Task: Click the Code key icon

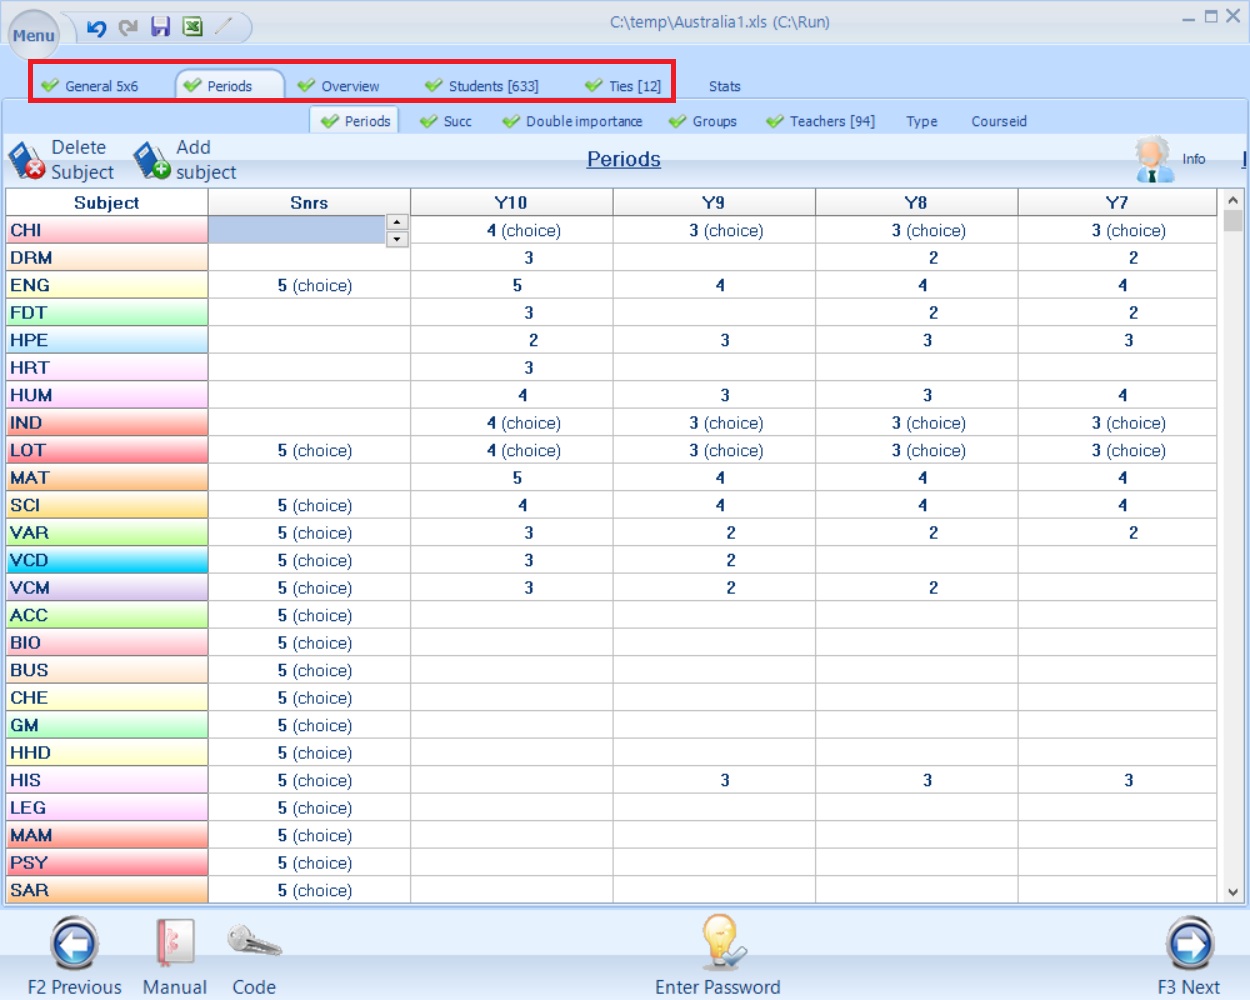Action: click(x=253, y=942)
